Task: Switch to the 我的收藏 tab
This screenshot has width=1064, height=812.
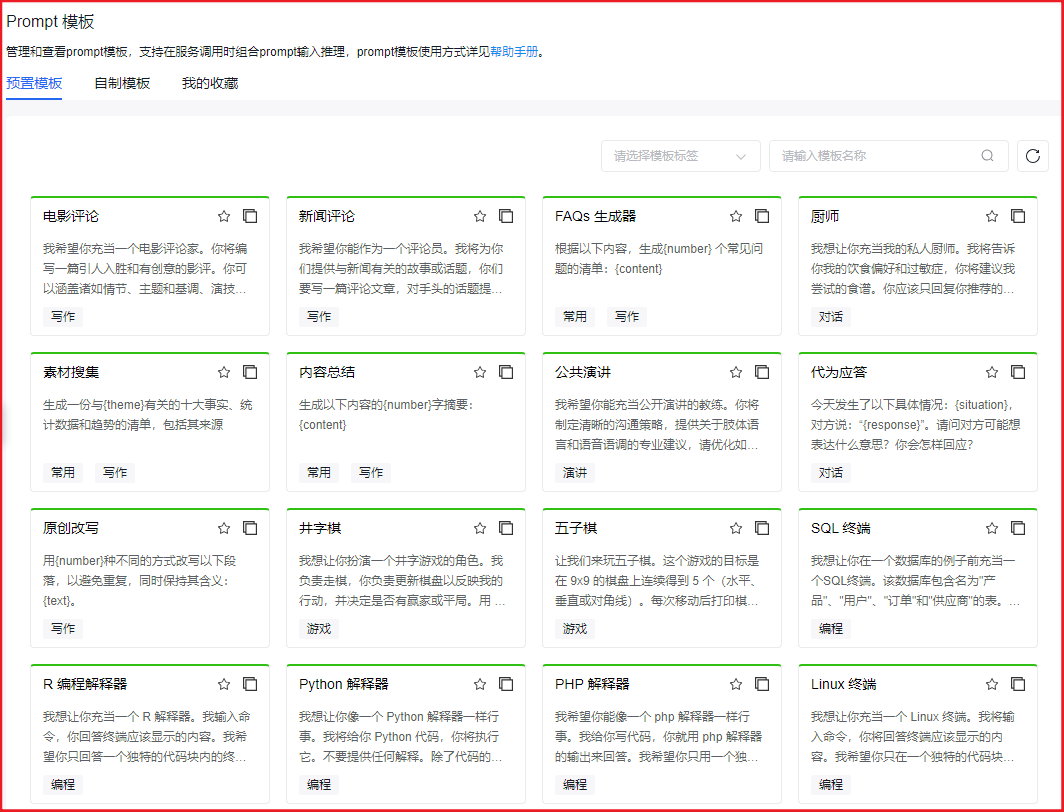Action: [x=210, y=83]
